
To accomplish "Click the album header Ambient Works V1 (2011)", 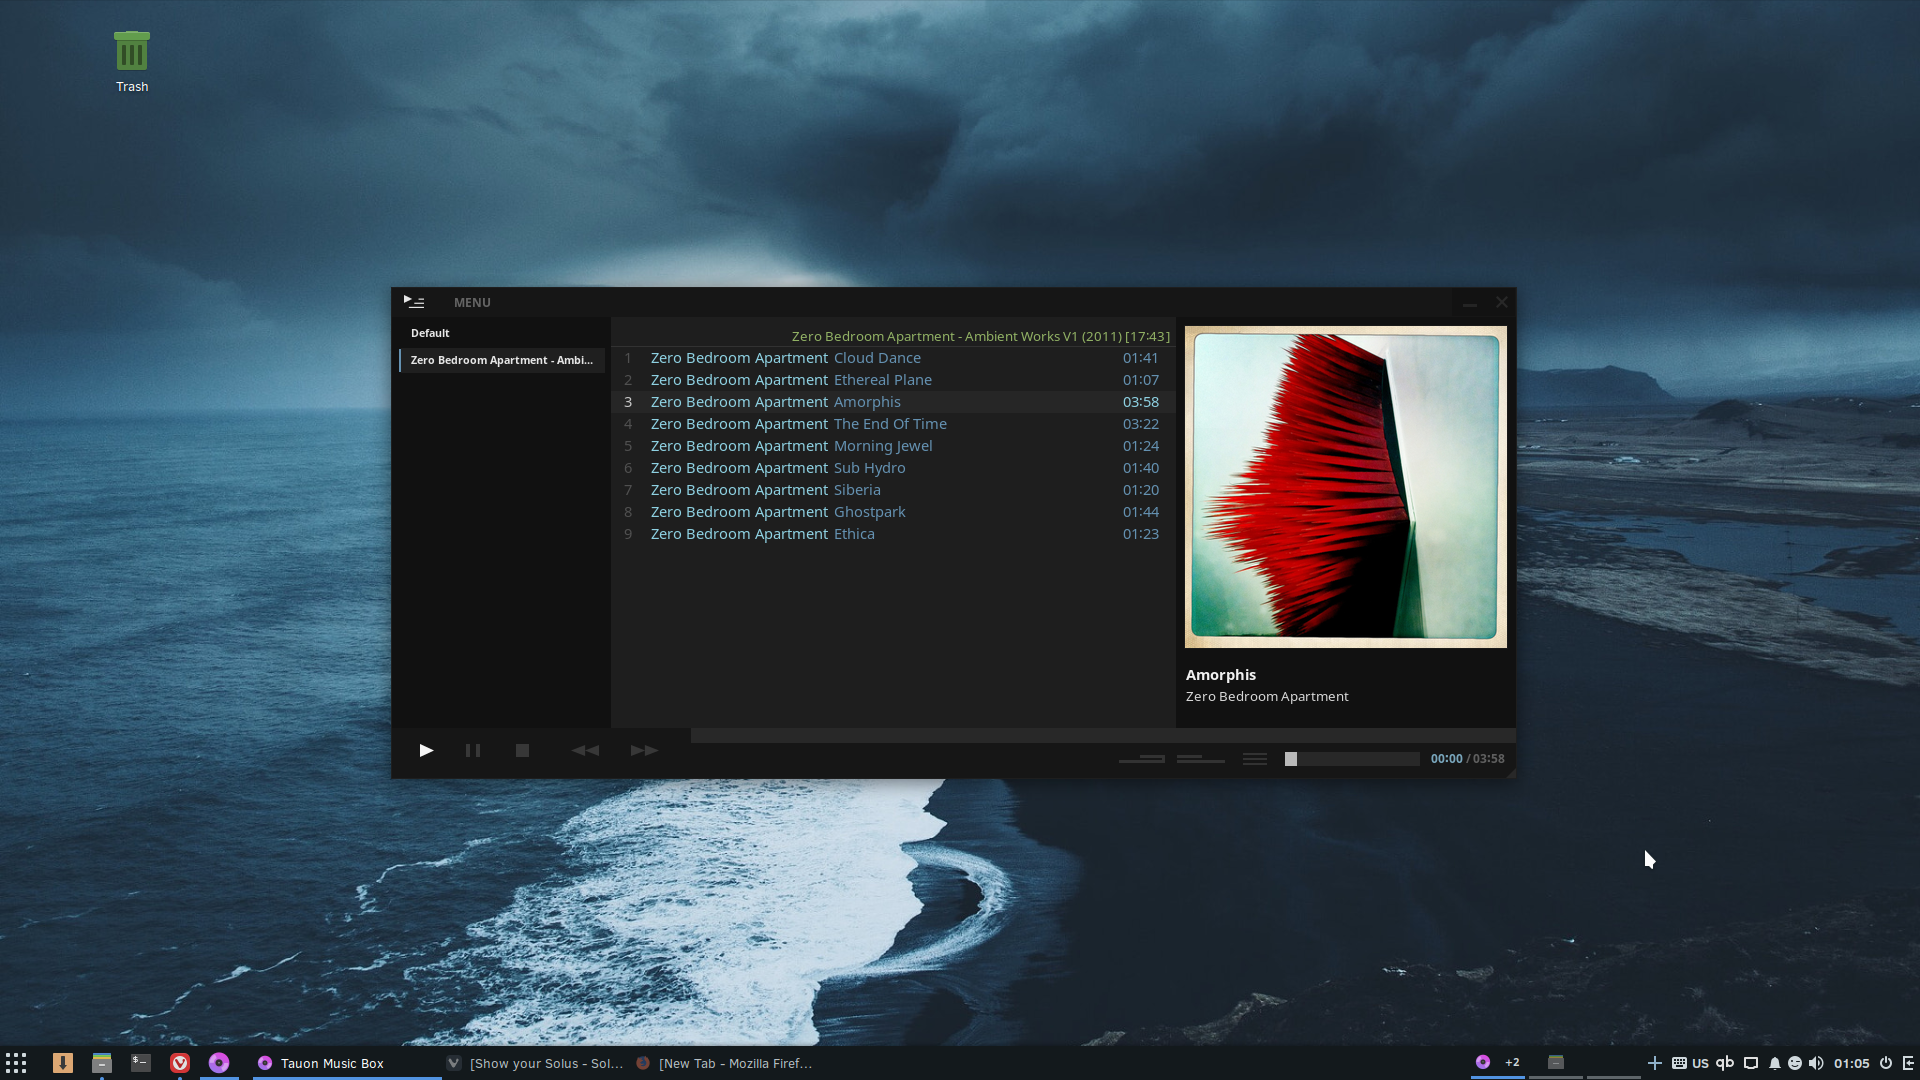I will 981,337.
